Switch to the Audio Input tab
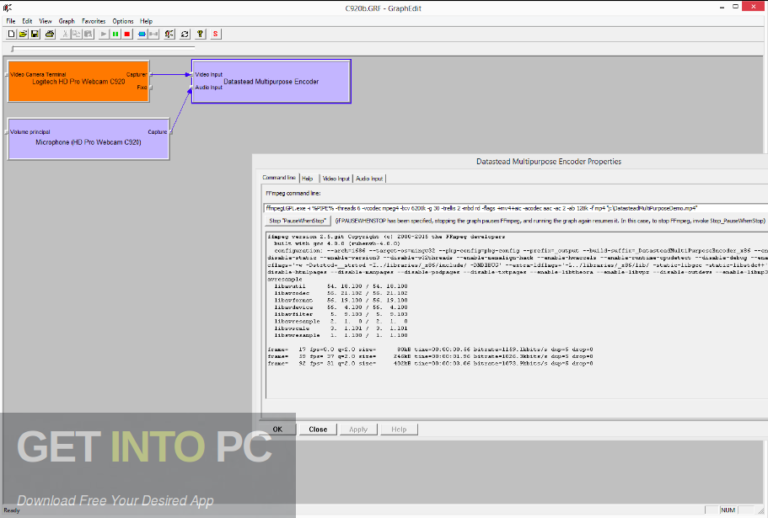The height and width of the screenshot is (518, 768). point(369,178)
